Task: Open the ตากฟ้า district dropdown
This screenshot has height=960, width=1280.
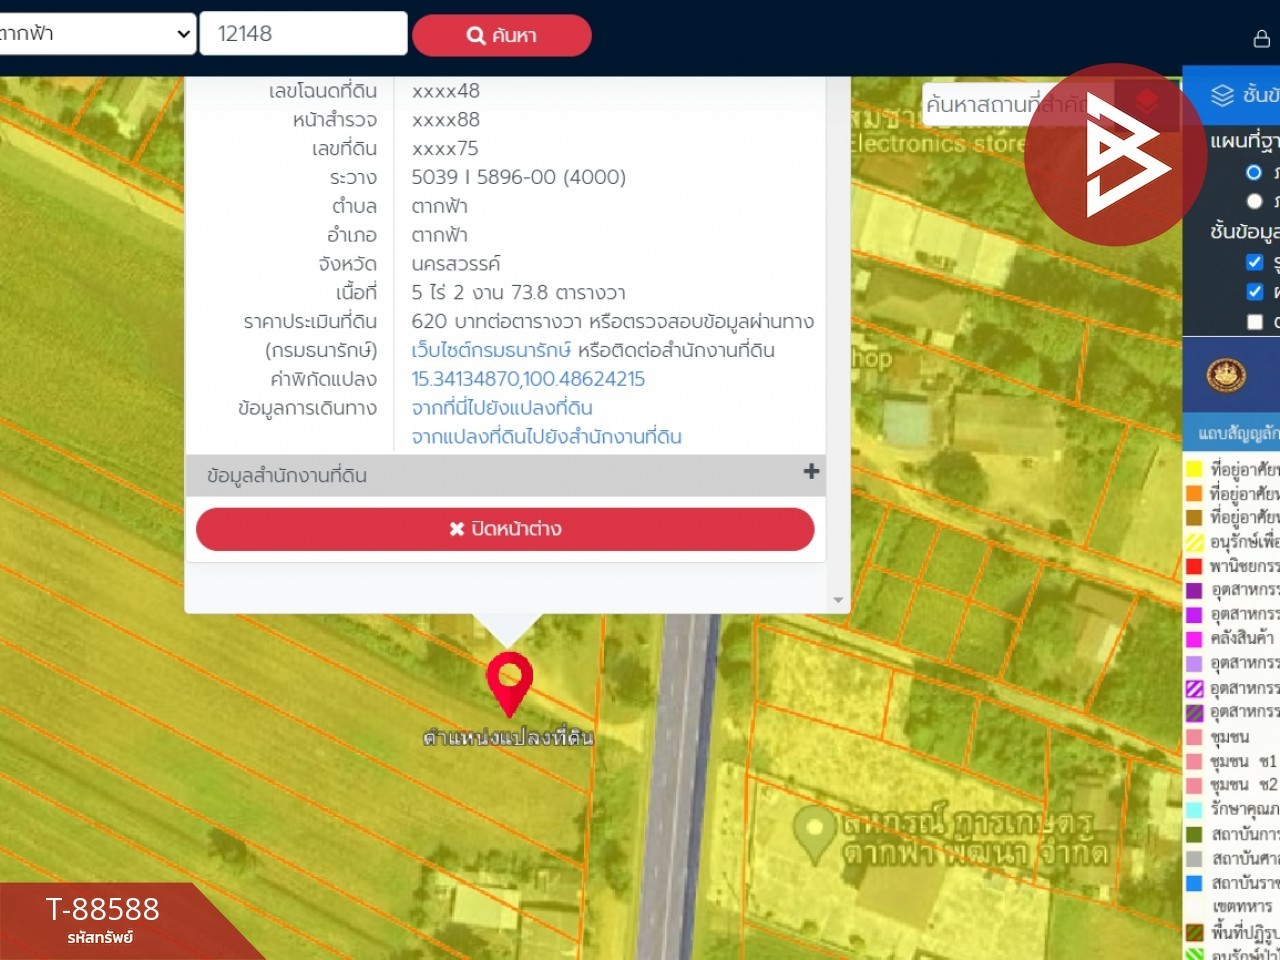Action: click(97, 33)
